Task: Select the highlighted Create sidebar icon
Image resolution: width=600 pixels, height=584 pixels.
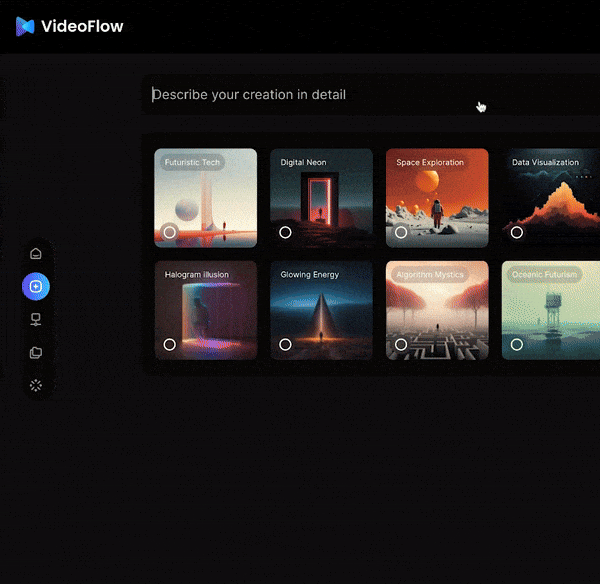Action: (36, 286)
